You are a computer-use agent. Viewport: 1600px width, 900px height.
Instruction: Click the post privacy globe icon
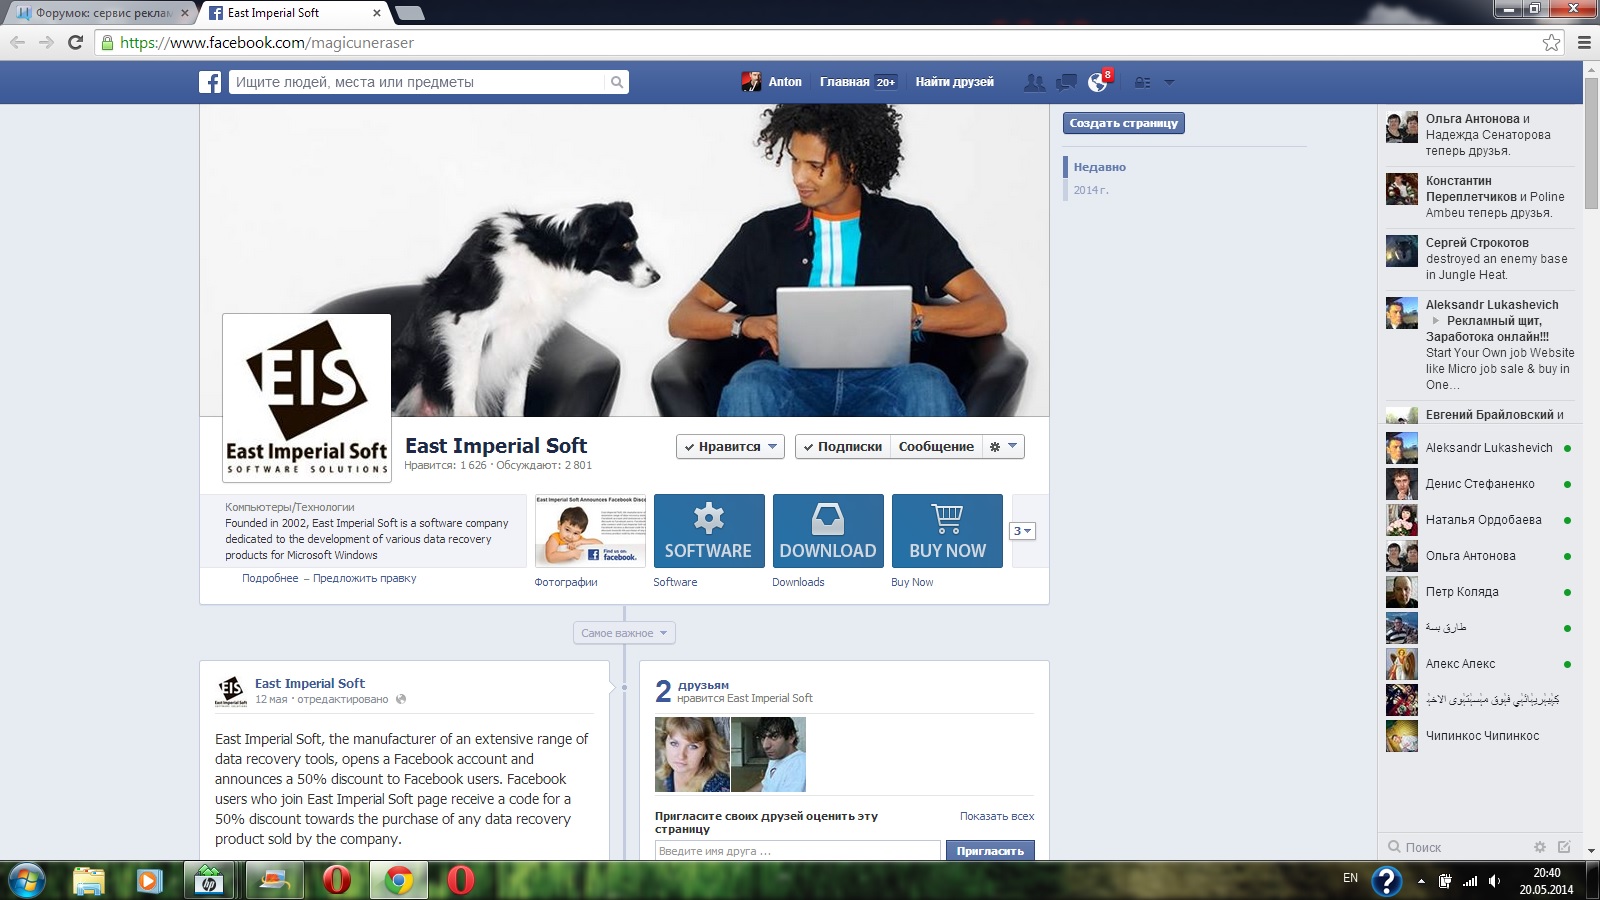coord(401,699)
